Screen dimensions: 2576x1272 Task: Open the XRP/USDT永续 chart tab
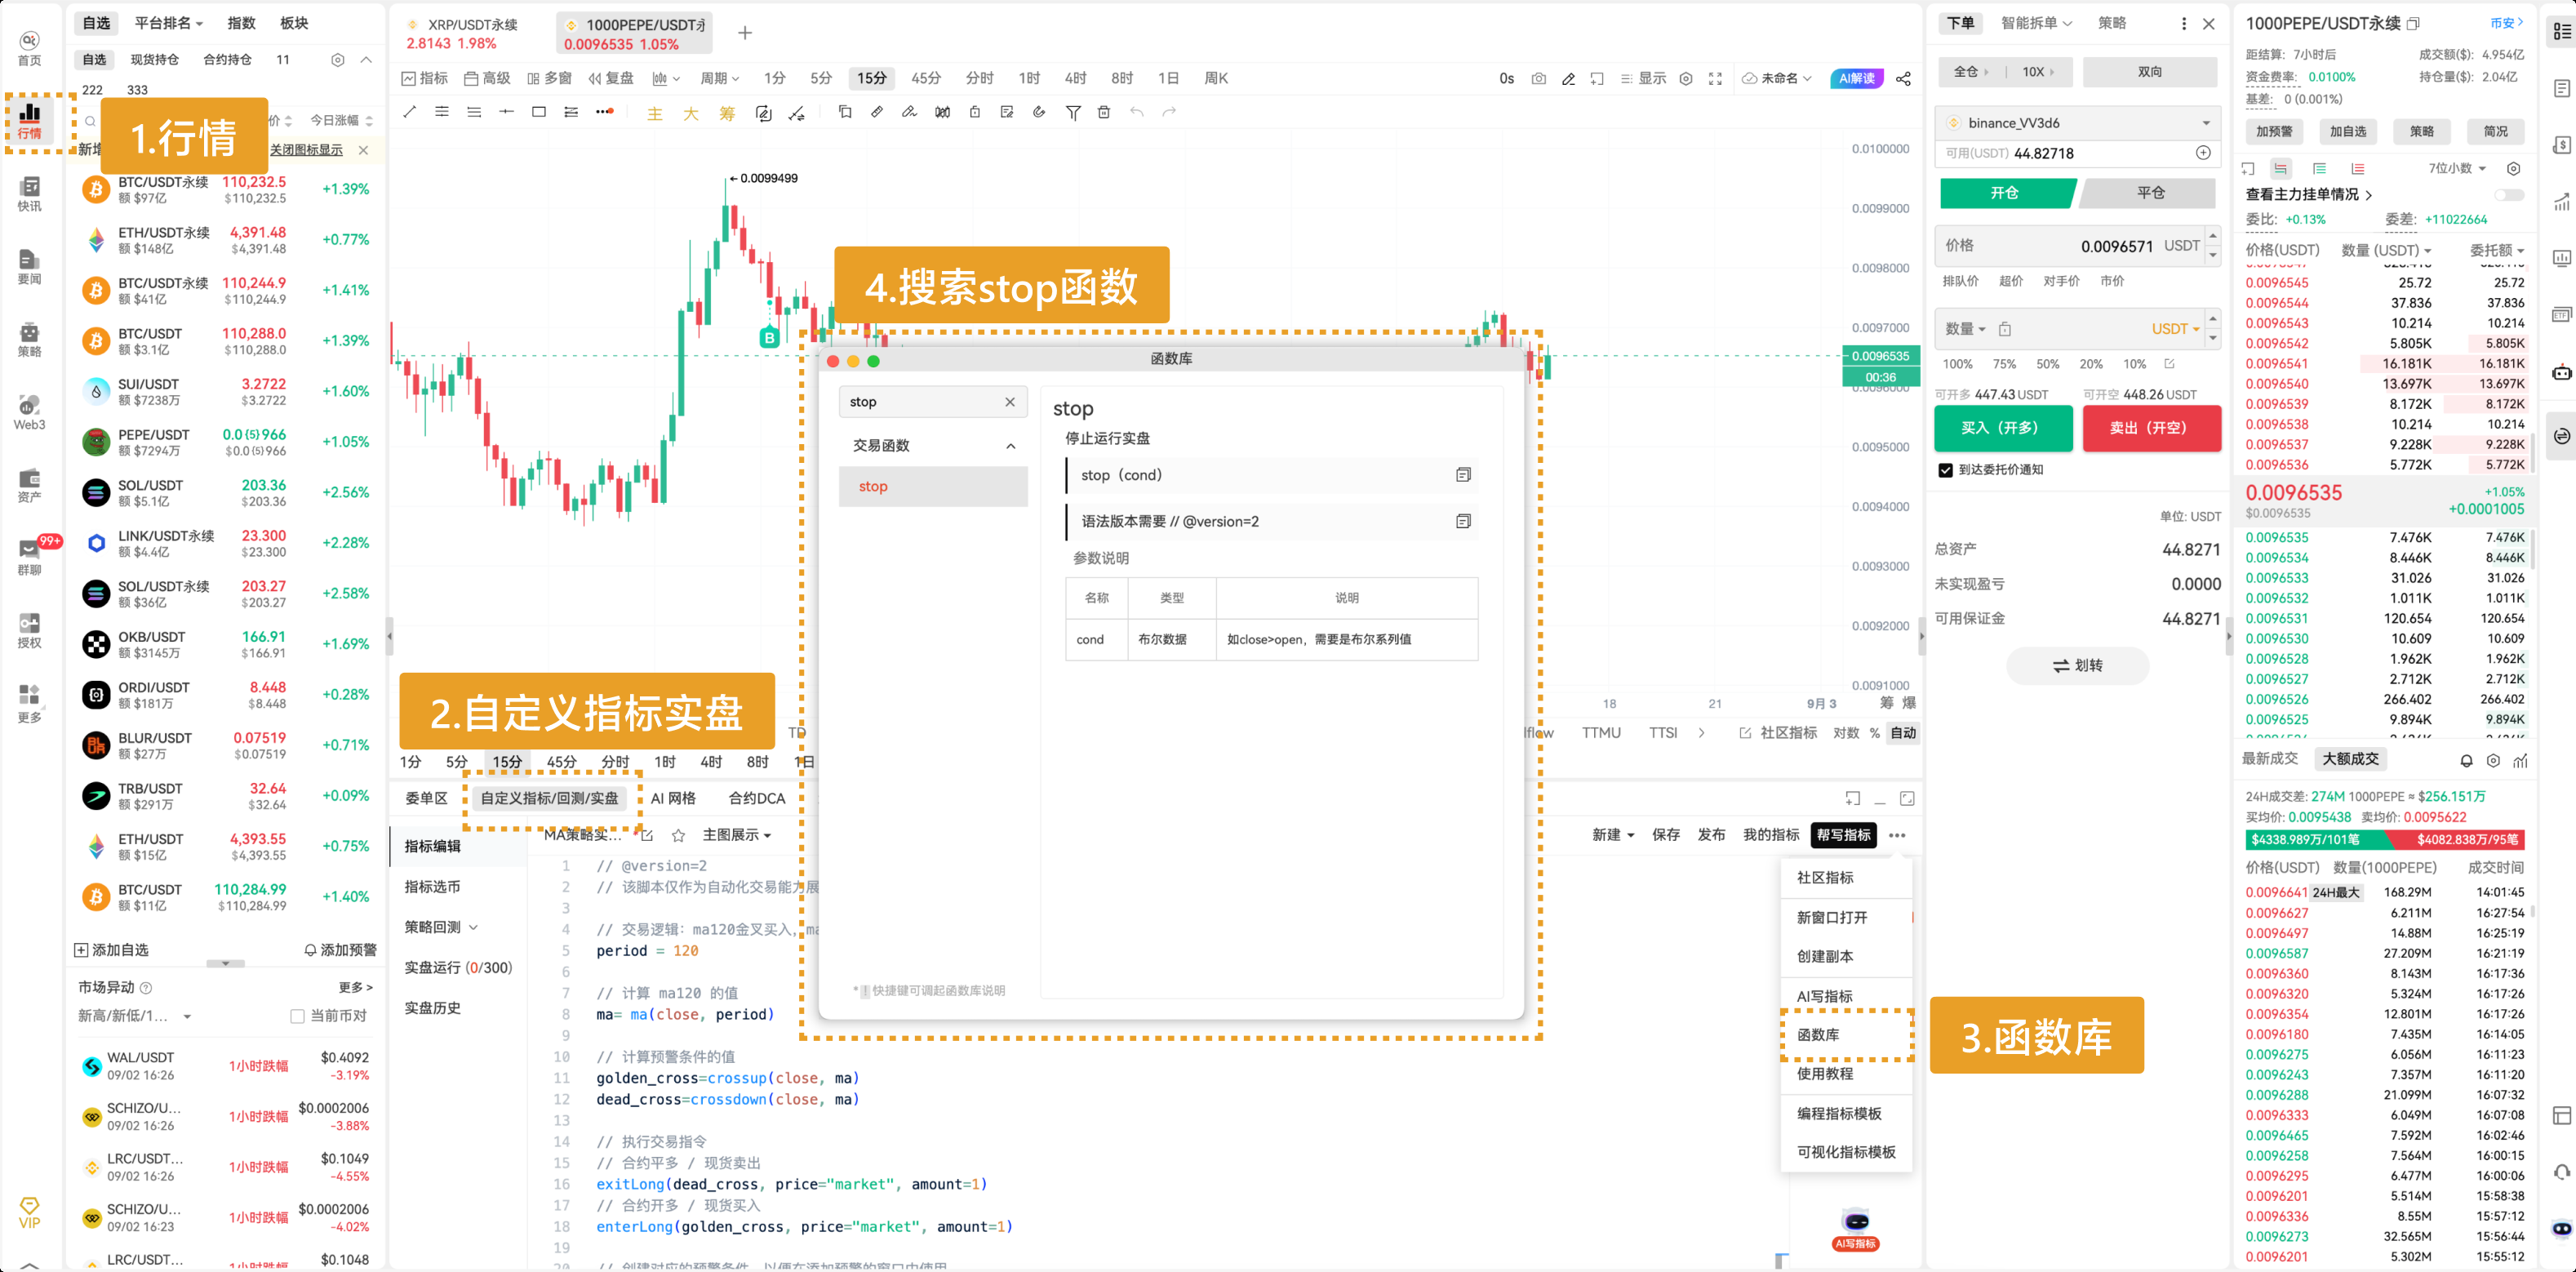472,33
